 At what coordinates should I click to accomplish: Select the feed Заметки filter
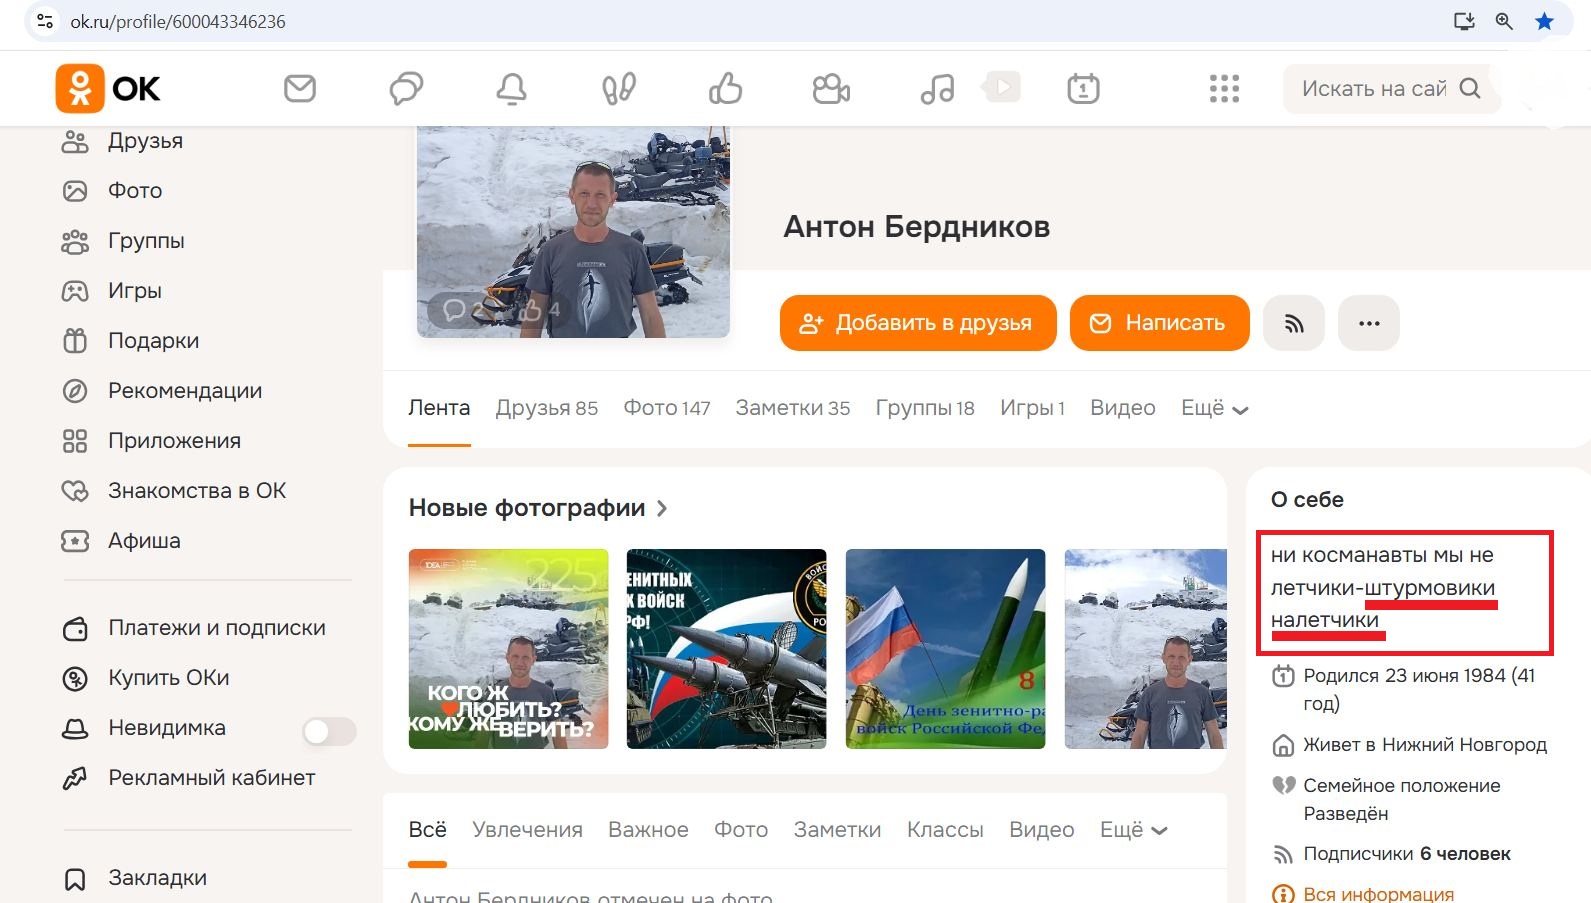click(x=837, y=830)
